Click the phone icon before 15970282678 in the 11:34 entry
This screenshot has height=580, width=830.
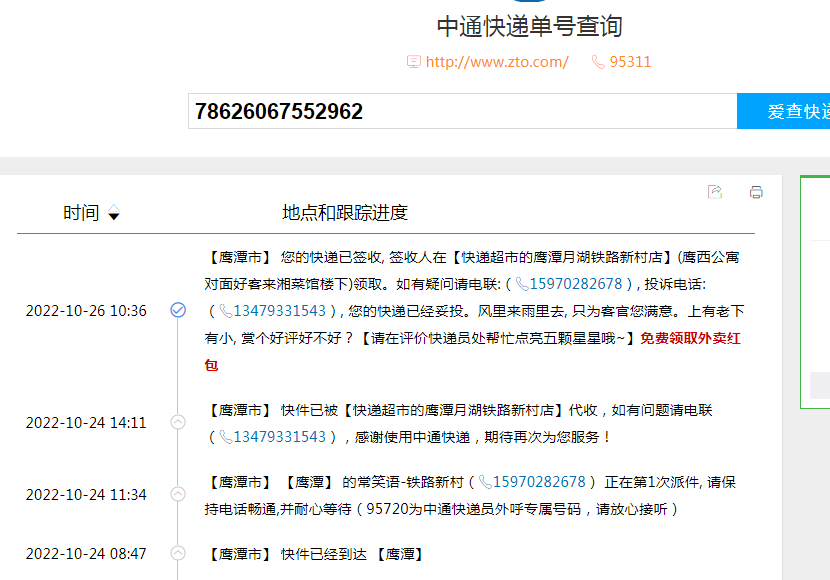(485, 482)
